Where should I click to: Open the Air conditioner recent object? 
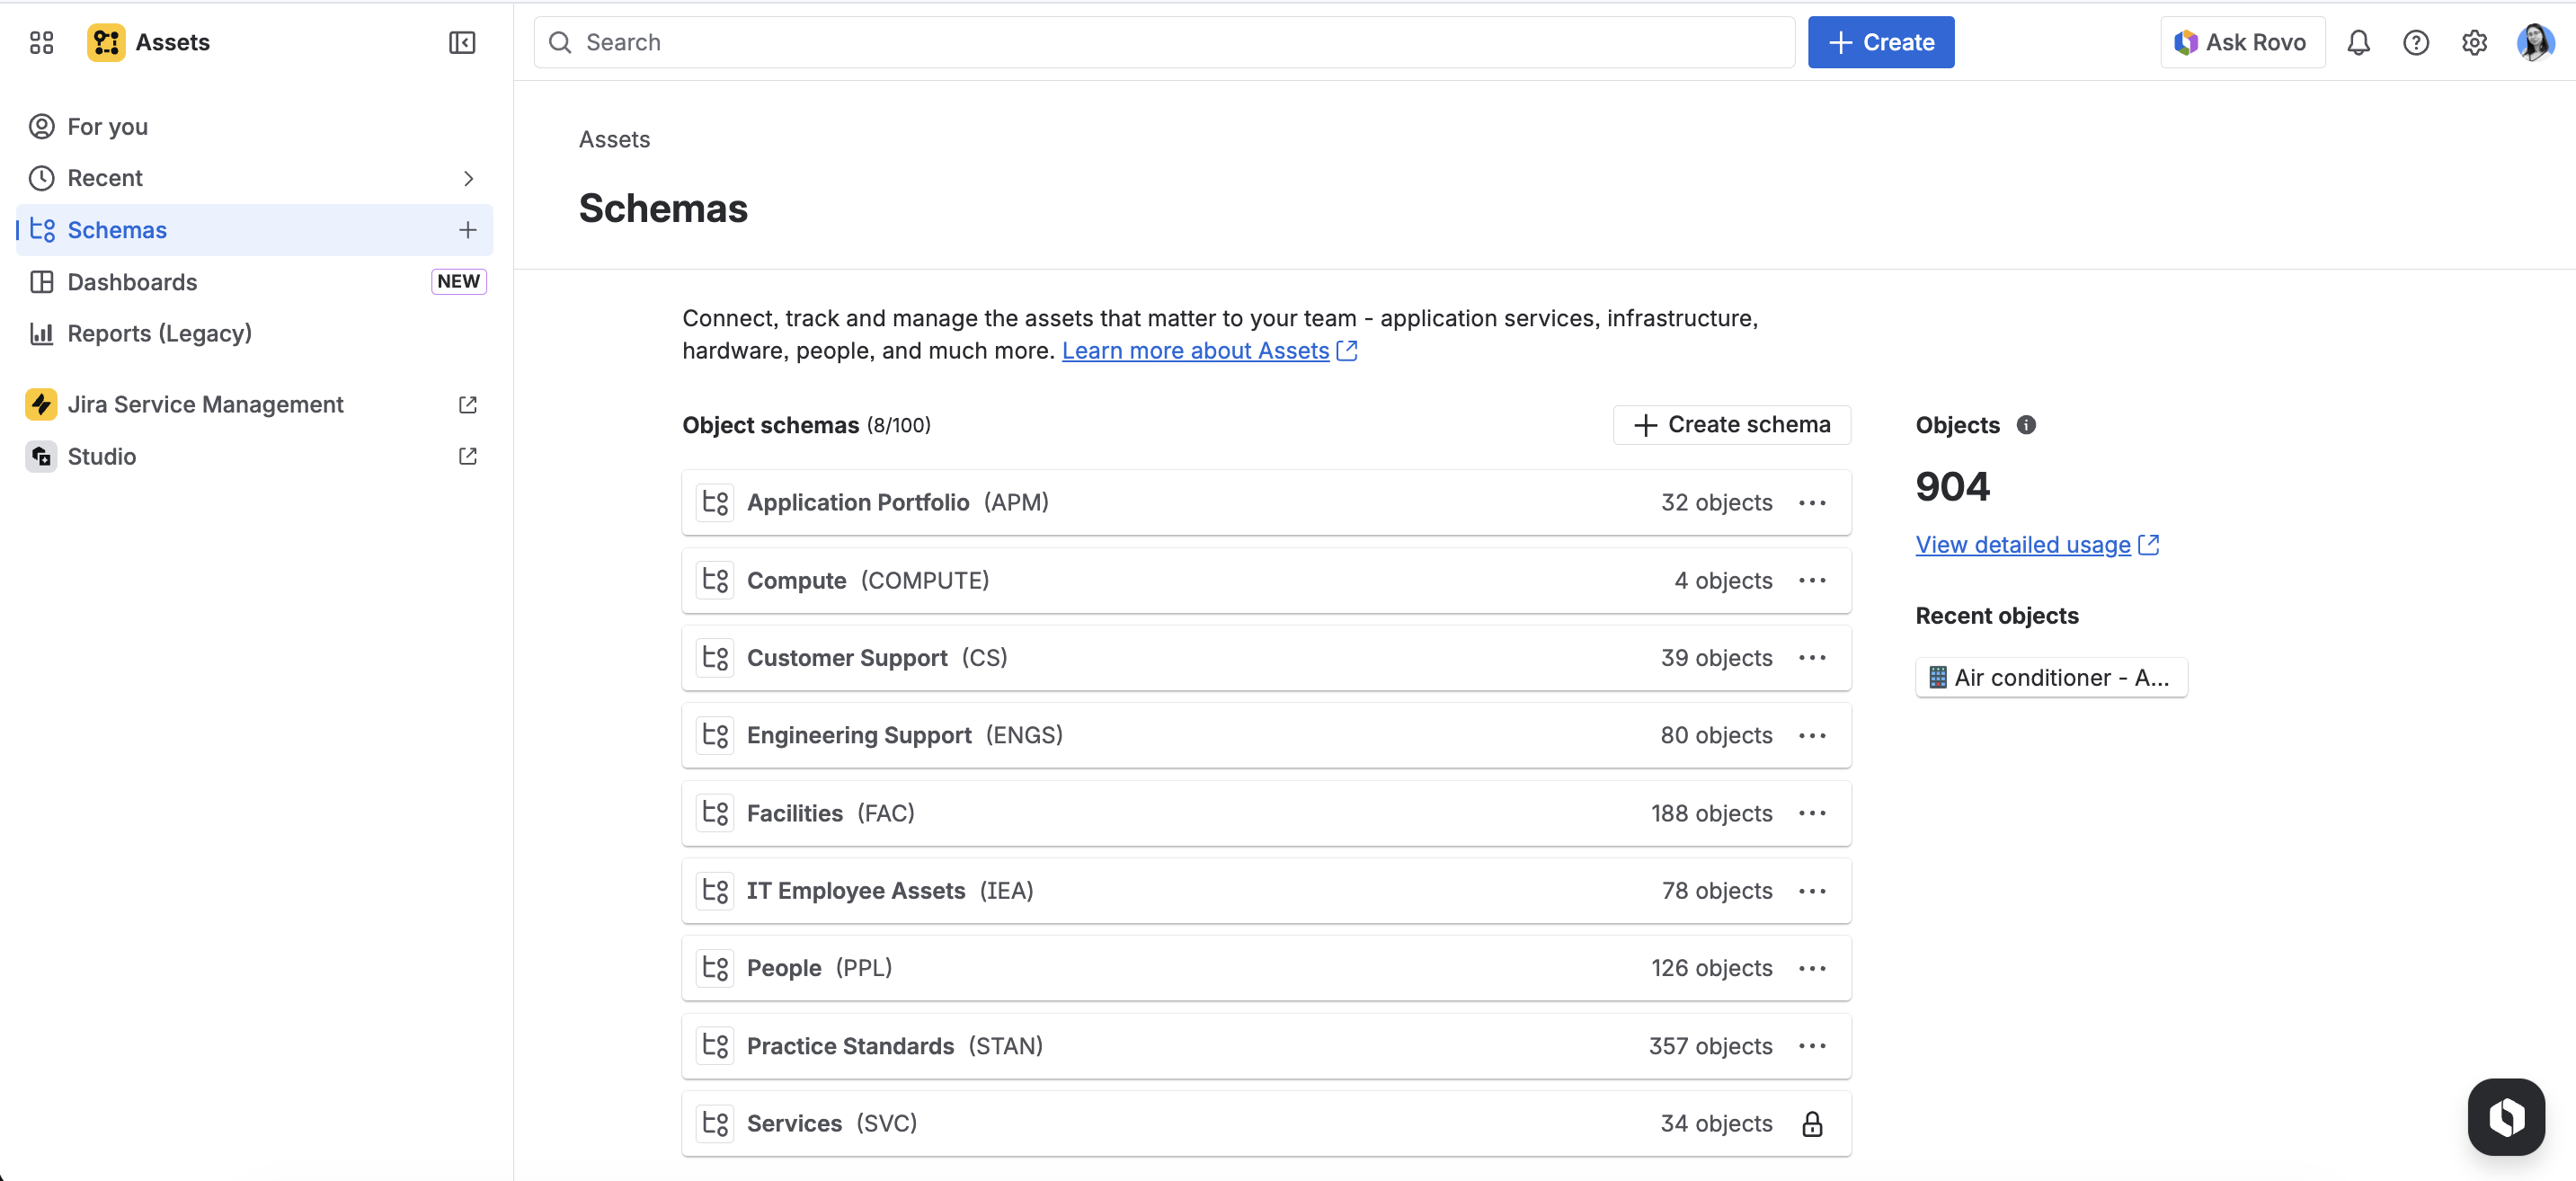coord(2050,677)
